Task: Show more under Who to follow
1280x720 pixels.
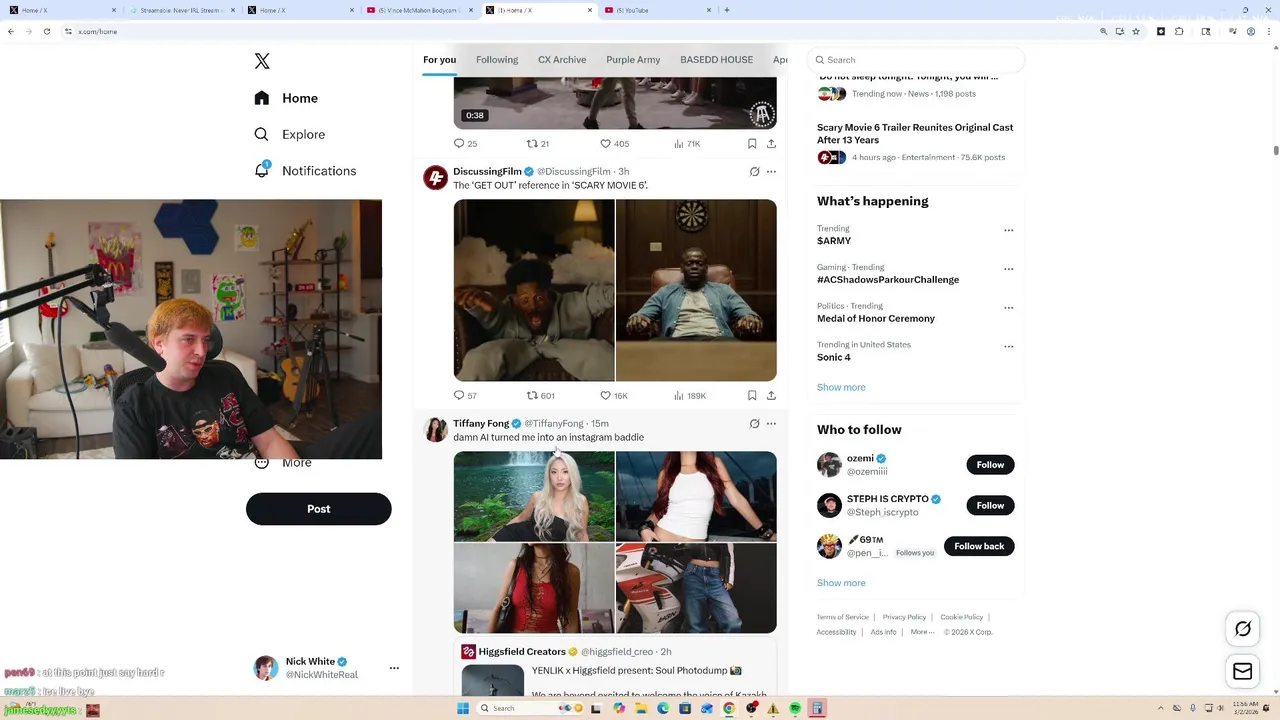Action: pyautogui.click(x=841, y=583)
